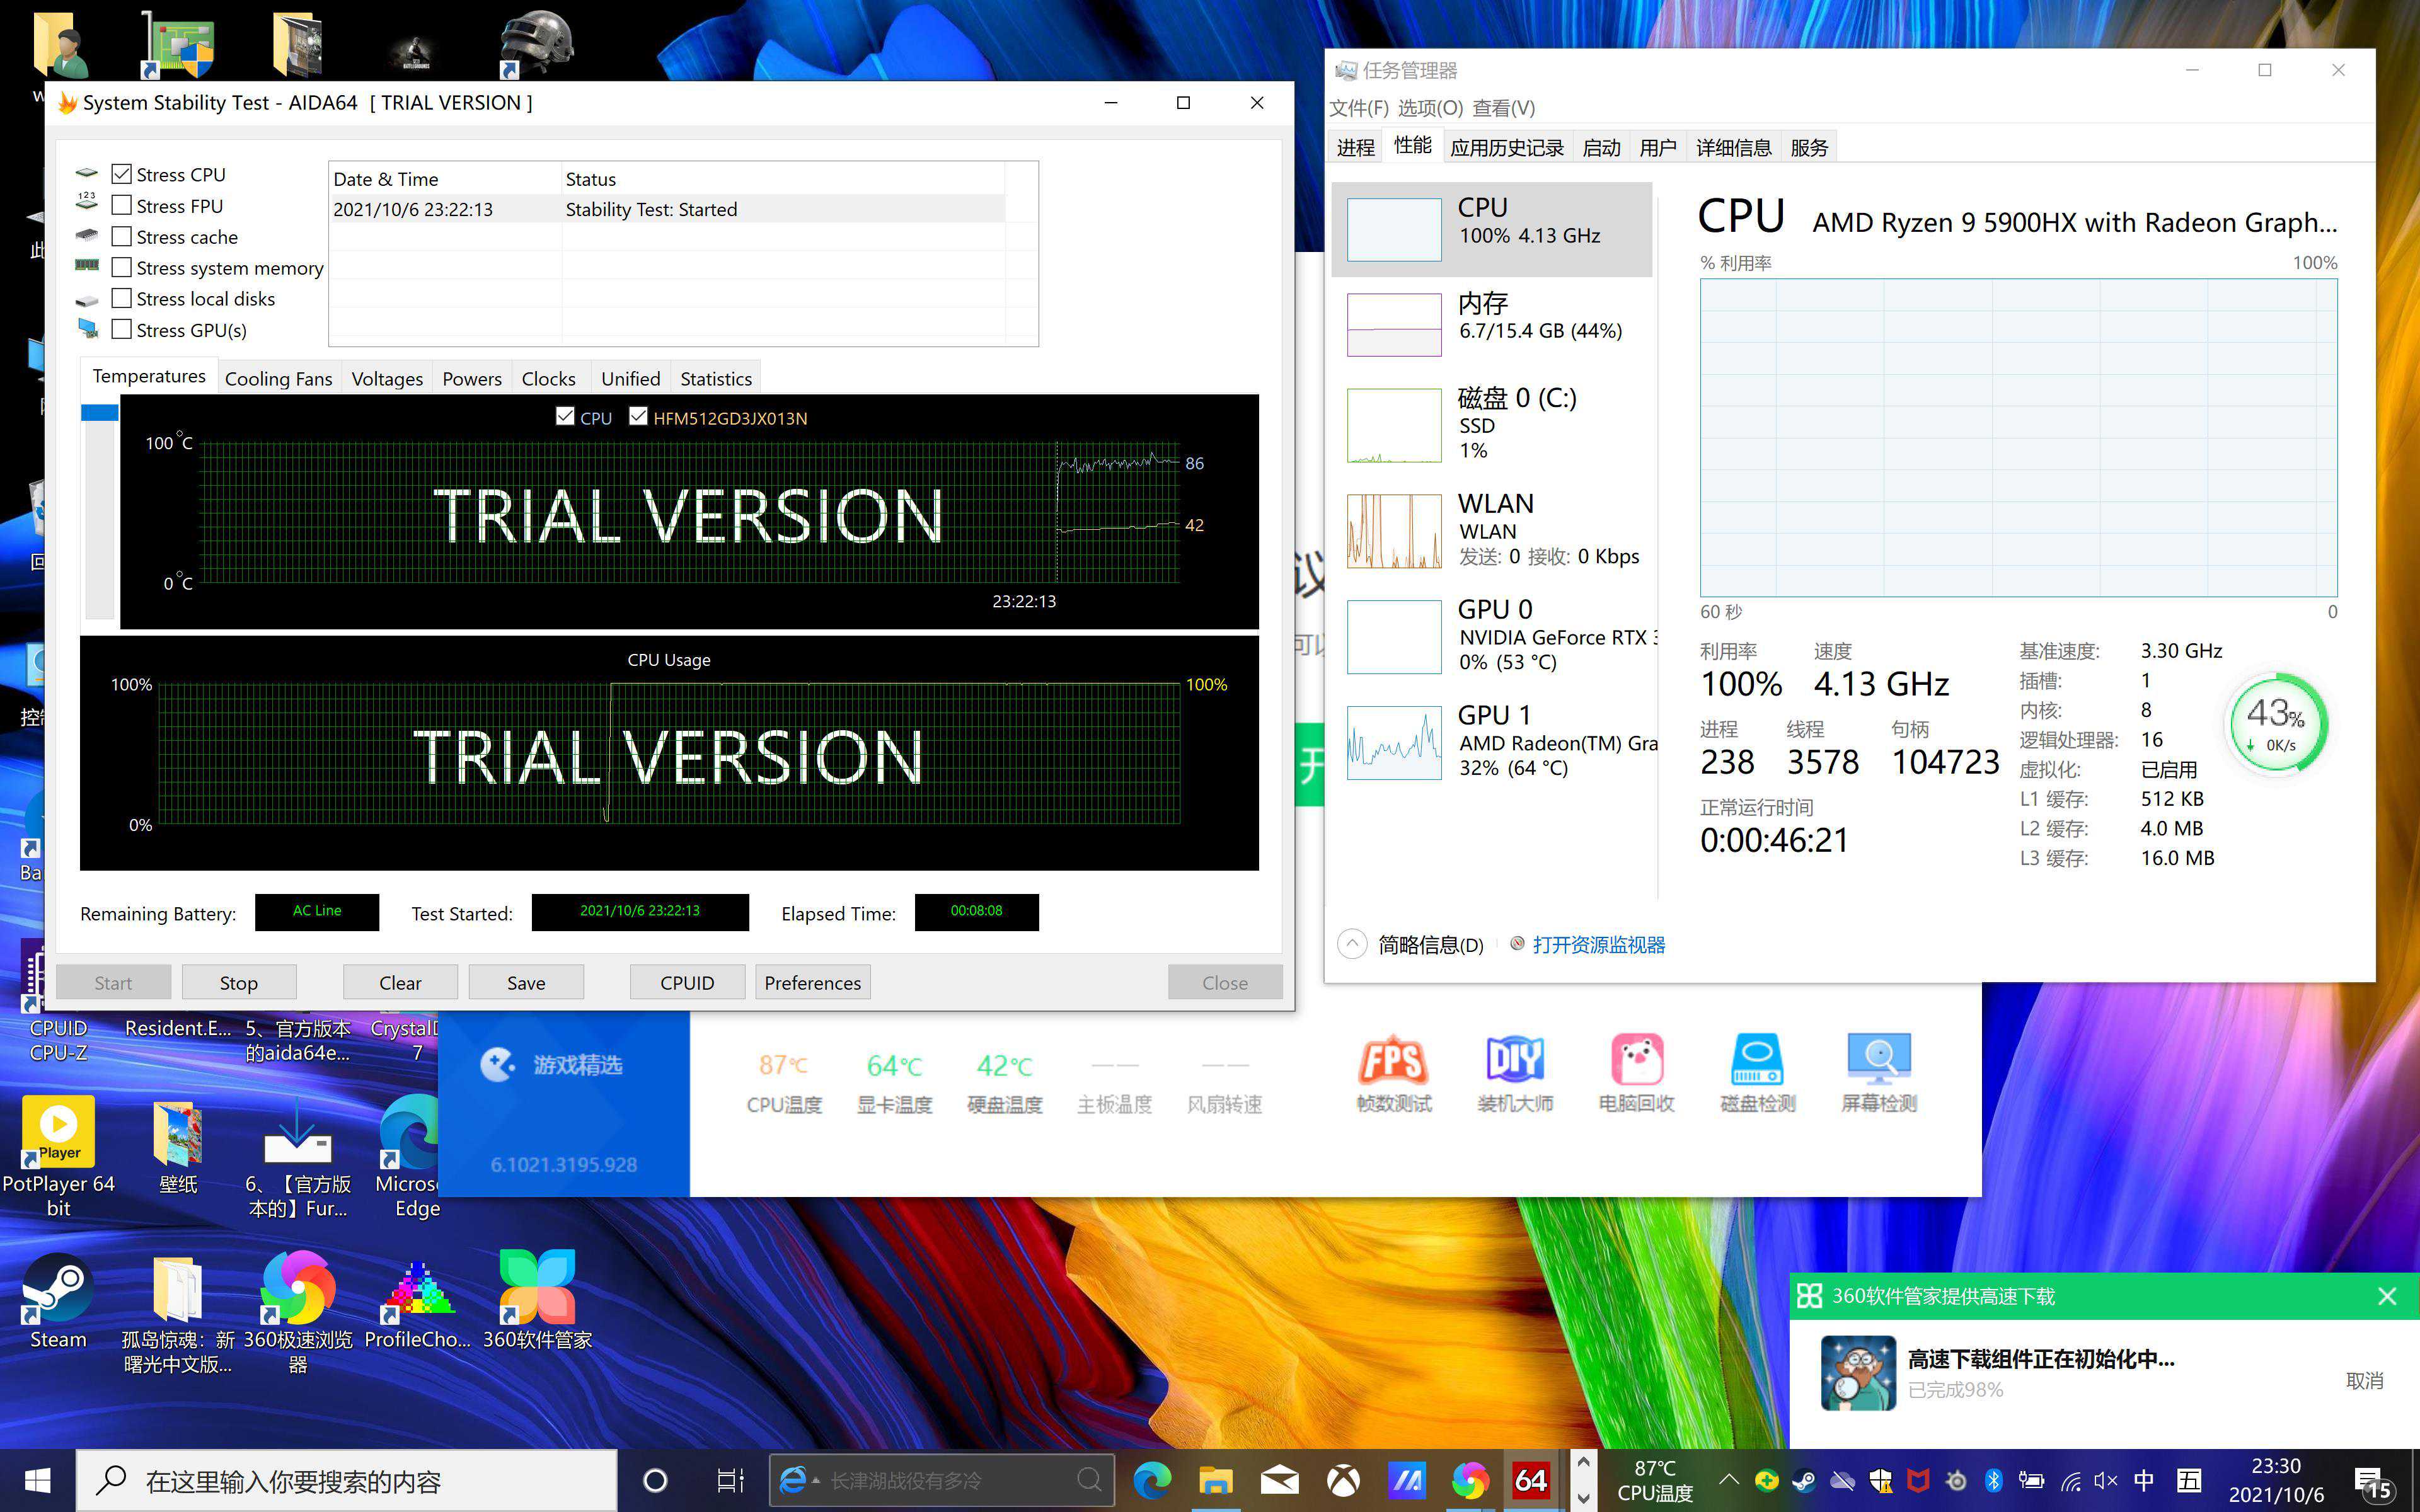Click Xbox icon in taskbar
2420x1512 pixels.
click(1343, 1480)
